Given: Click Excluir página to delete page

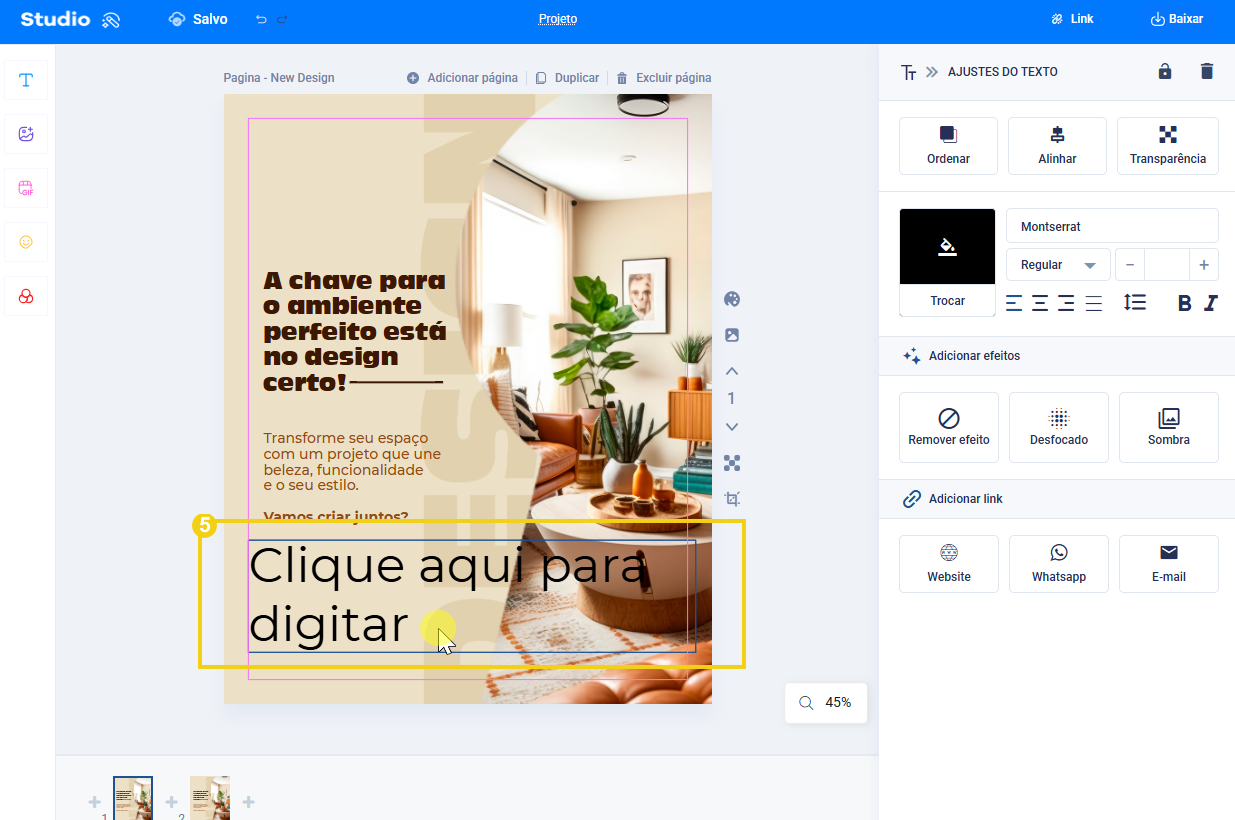Looking at the screenshot, I should (664, 78).
